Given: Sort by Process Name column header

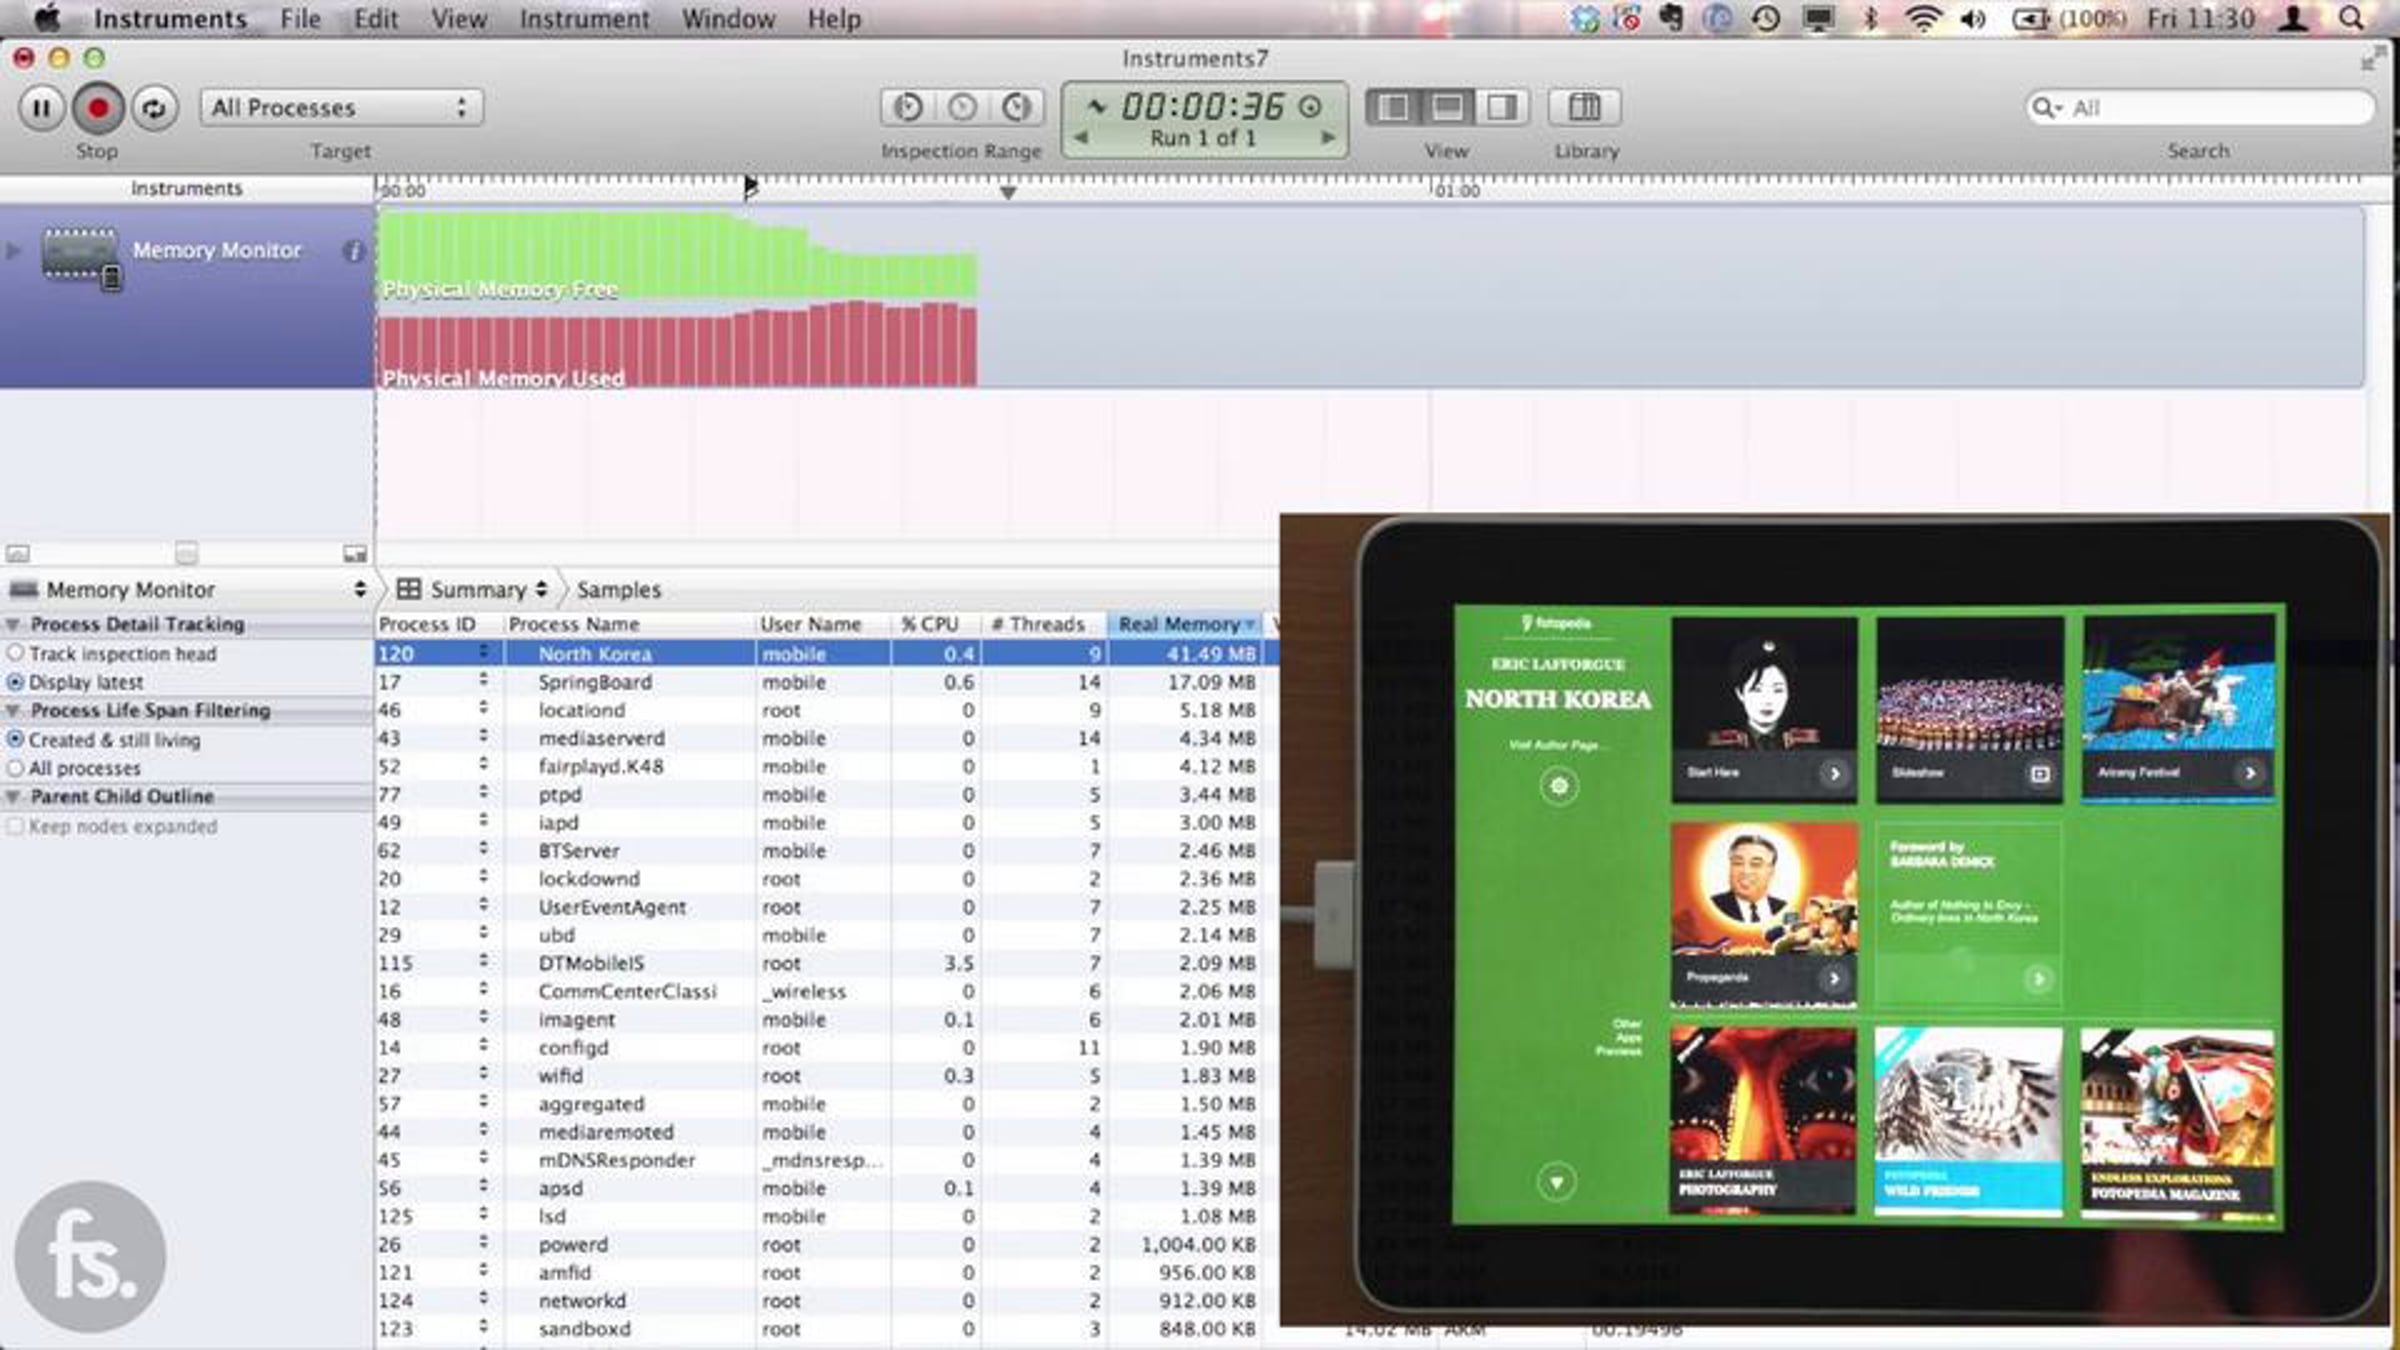Looking at the screenshot, I should [629, 624].
